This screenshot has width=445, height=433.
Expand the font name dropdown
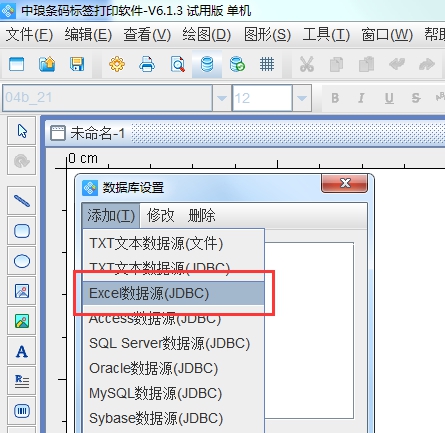pos(222,98)
